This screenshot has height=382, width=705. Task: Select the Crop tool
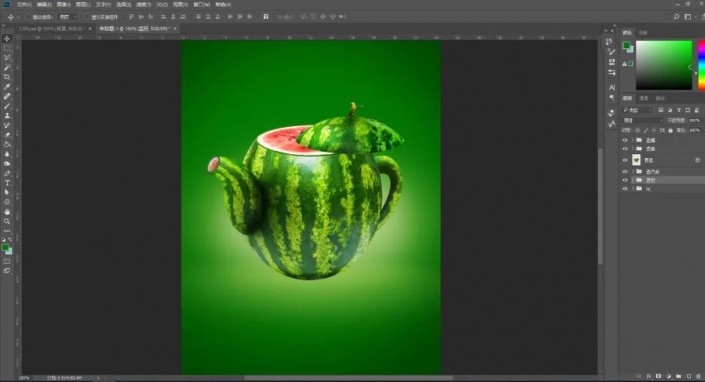point(7,77)
